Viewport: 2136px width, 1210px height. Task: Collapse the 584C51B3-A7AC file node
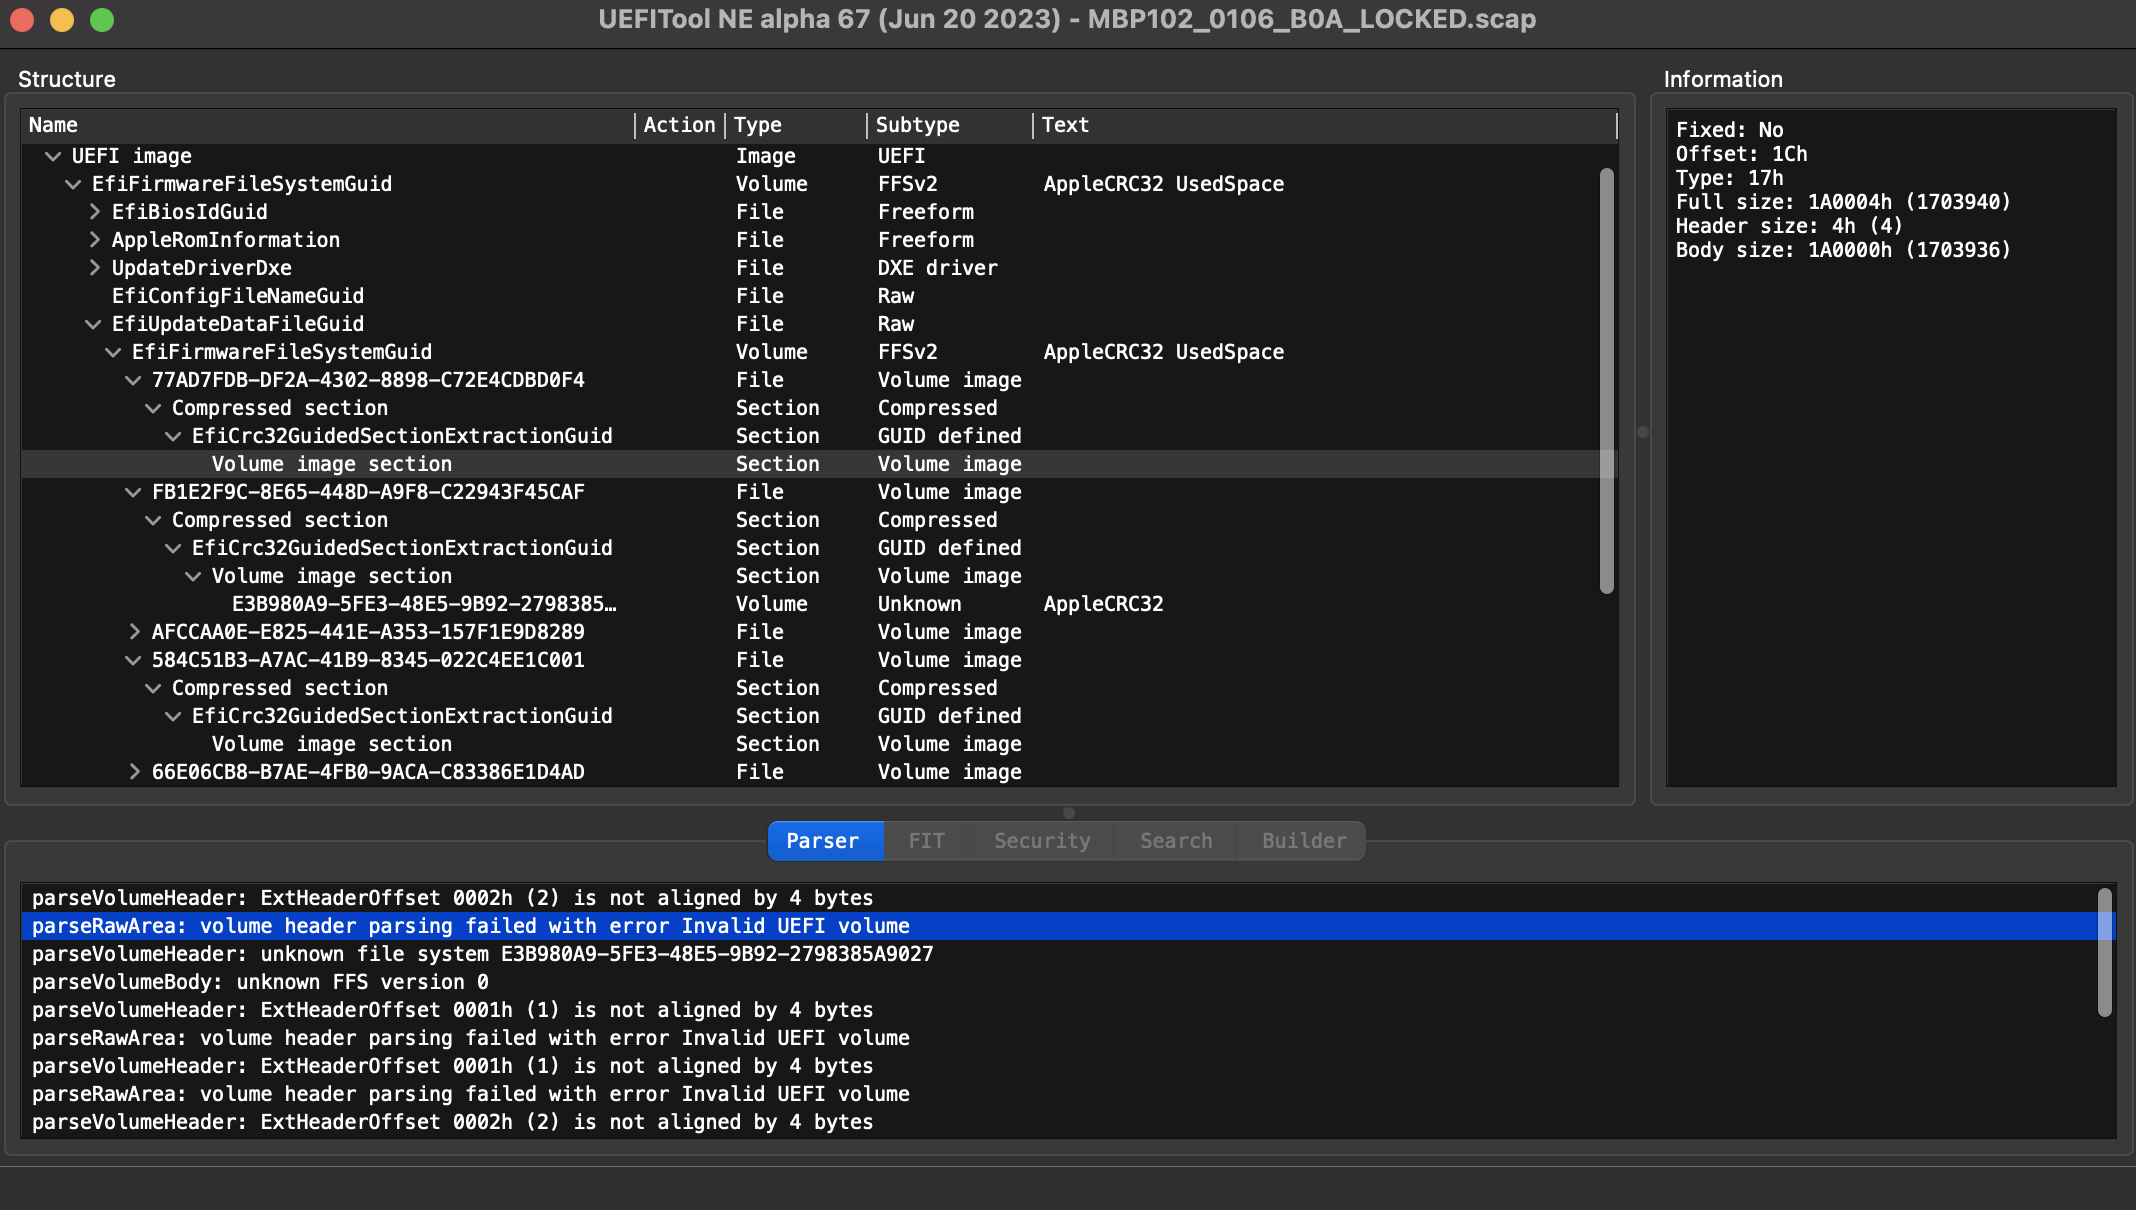click(134, 659)
